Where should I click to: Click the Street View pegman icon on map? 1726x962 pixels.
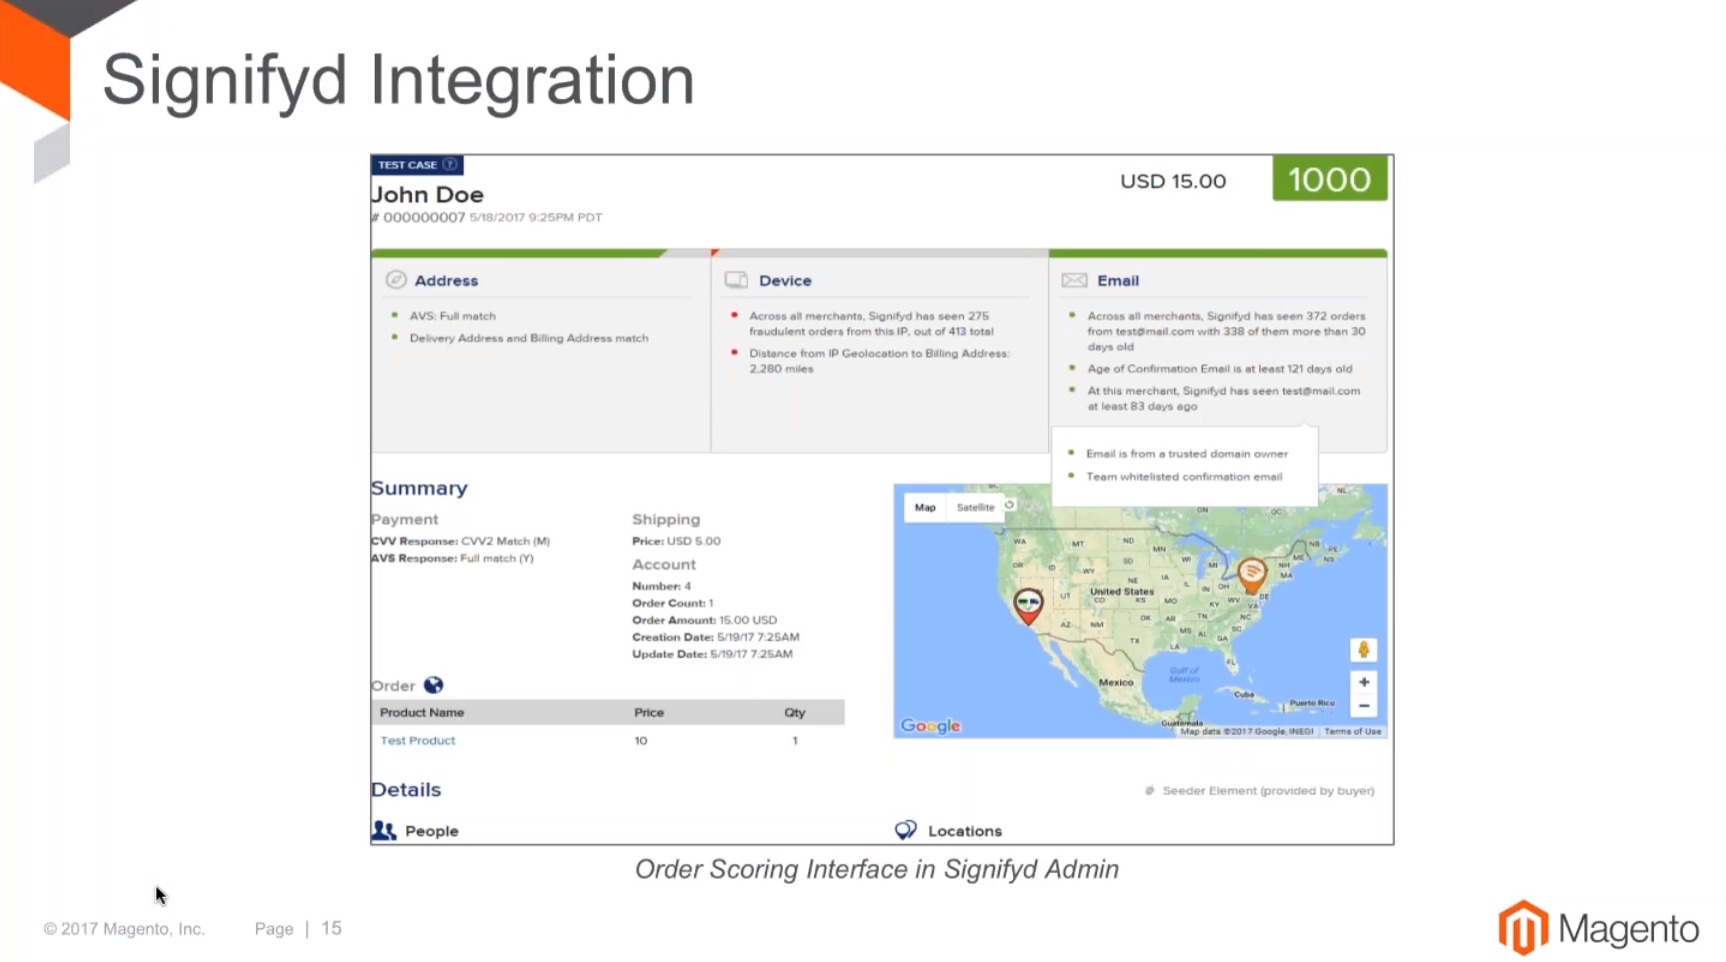tap(1363, 650)
